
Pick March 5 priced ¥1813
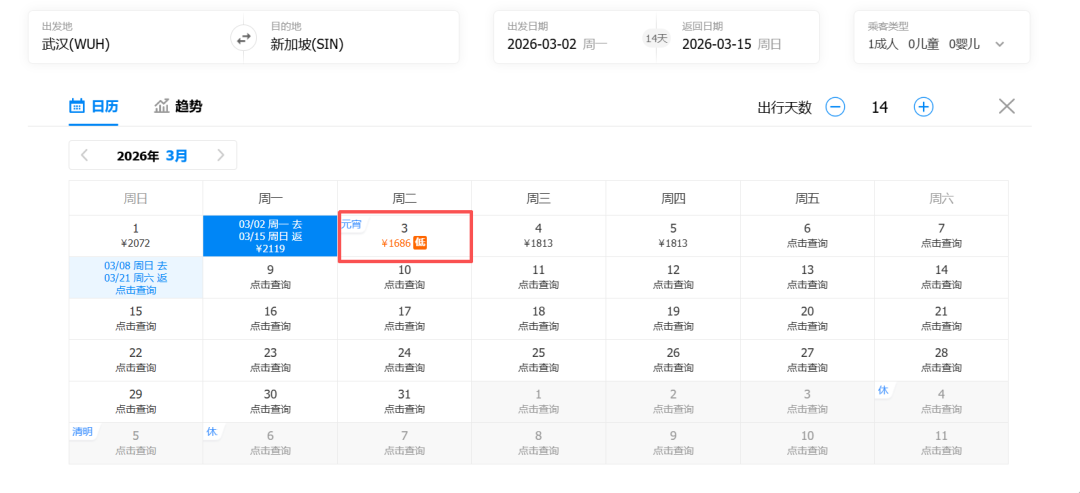pyautogui.click(x=673, y=235)
